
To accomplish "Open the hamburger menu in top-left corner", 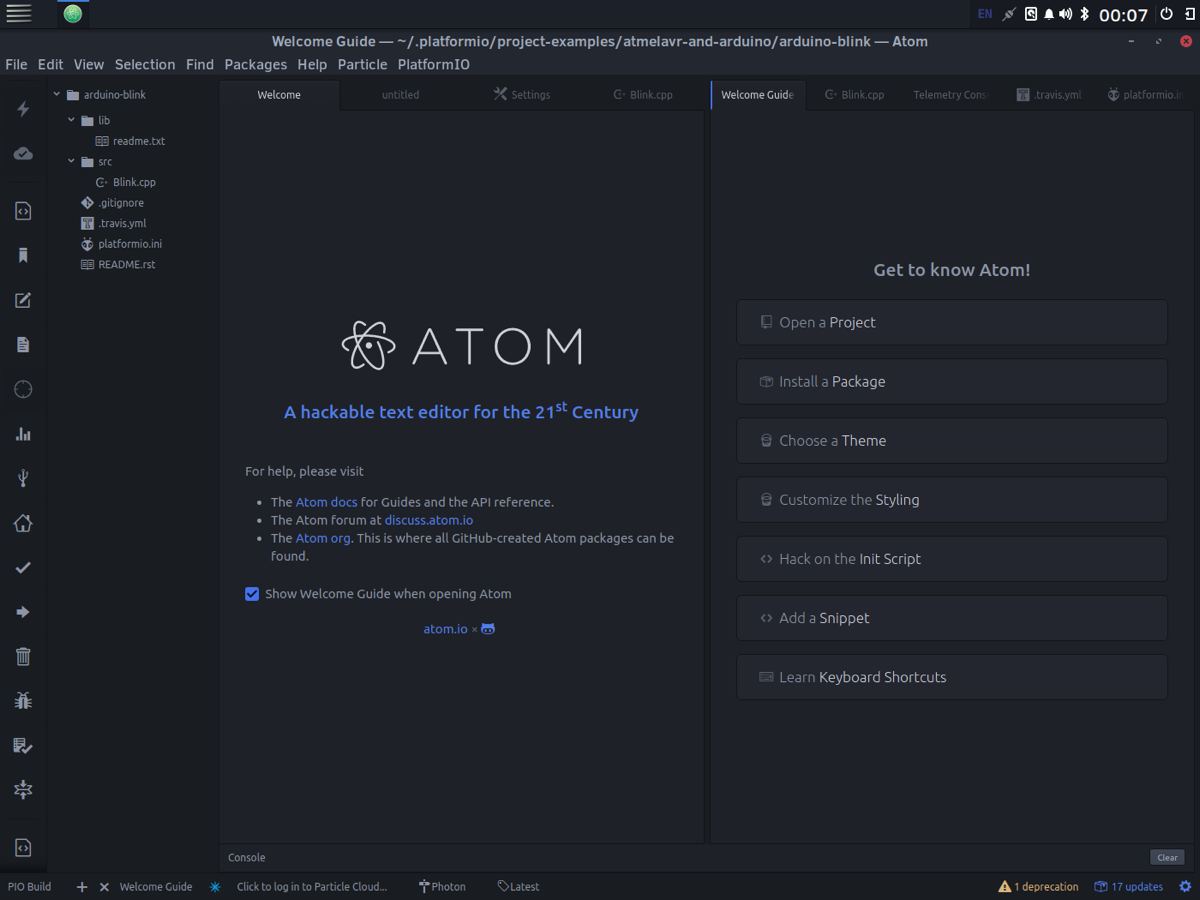I will pyautogui.click(x=18, y=13).
